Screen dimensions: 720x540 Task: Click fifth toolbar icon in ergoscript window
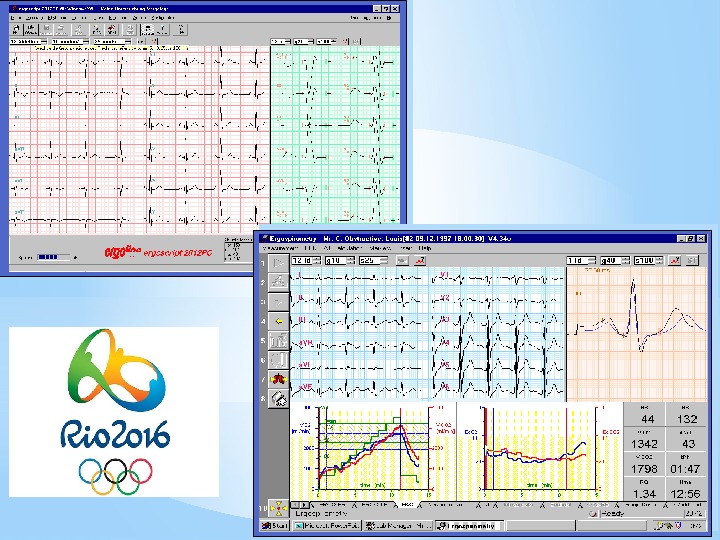tap(79, 30)
